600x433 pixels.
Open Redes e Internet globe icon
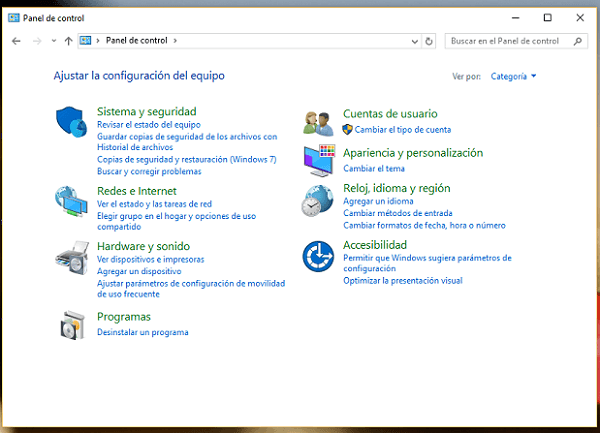tap(71, 201)
